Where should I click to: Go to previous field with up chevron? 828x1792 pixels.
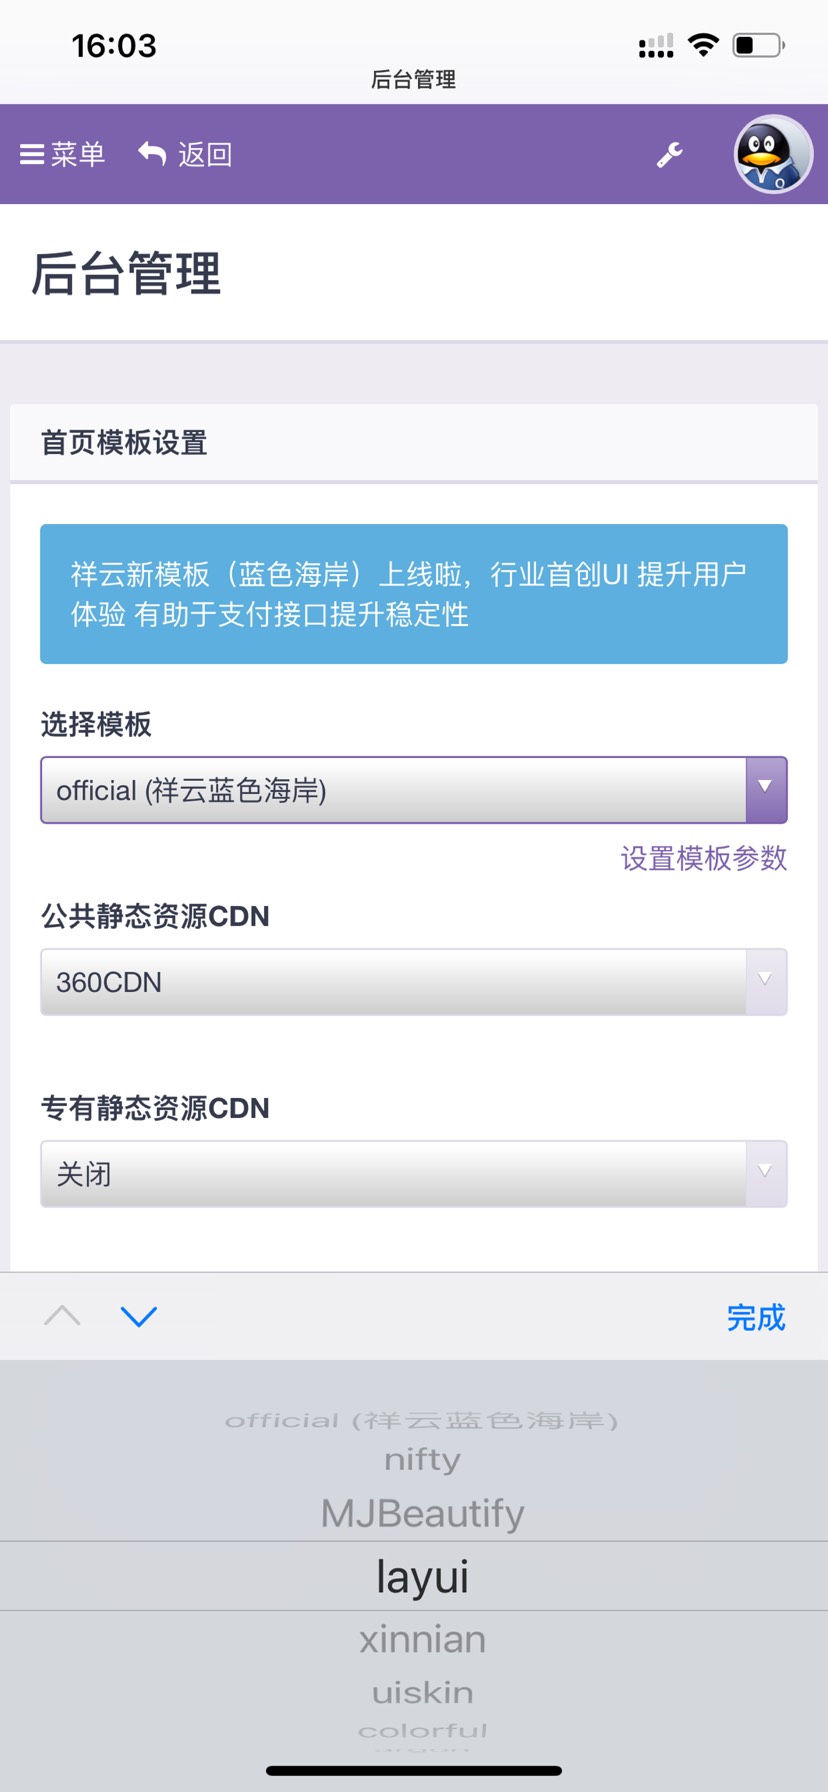pyautogui.click(x=62, y=1316)
